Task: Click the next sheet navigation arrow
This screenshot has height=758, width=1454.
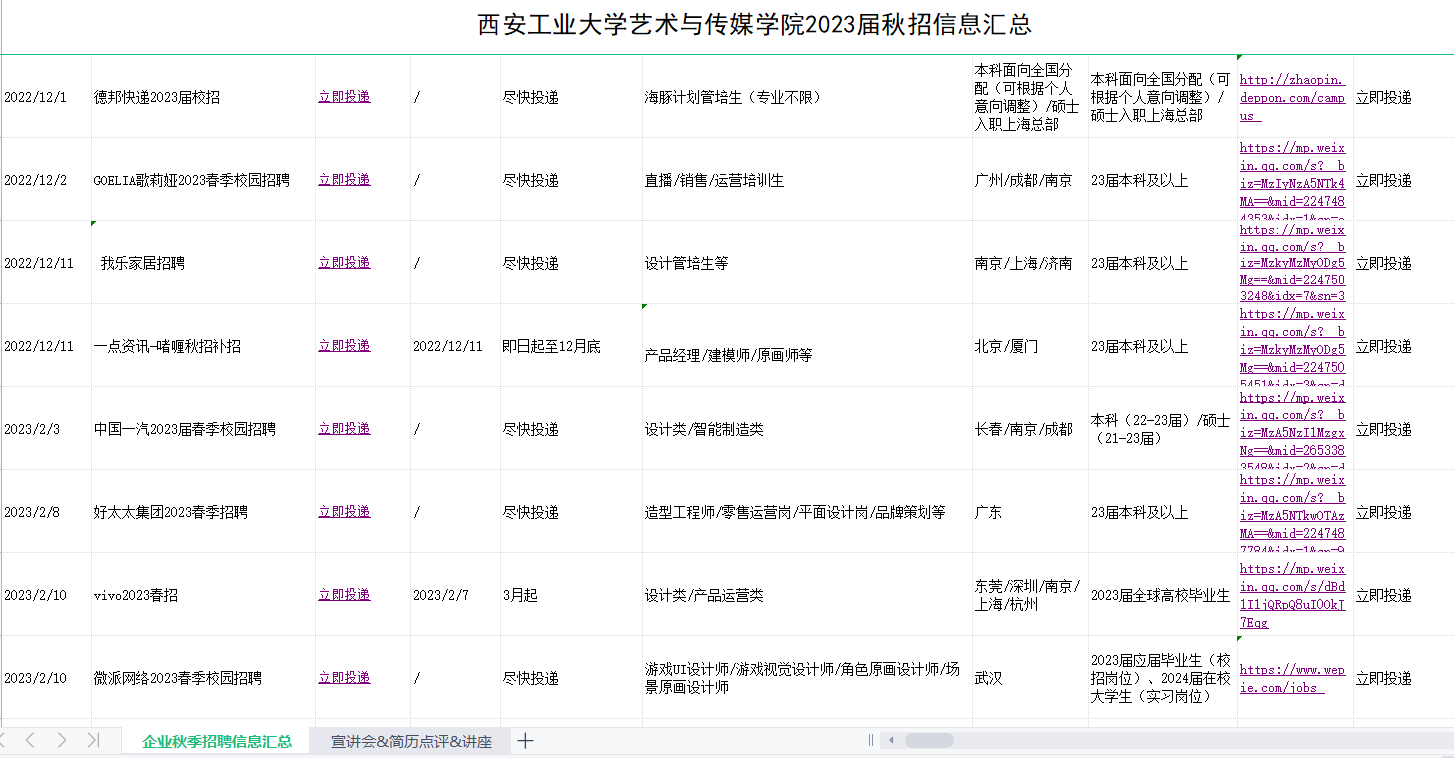Action: point(62,740)
